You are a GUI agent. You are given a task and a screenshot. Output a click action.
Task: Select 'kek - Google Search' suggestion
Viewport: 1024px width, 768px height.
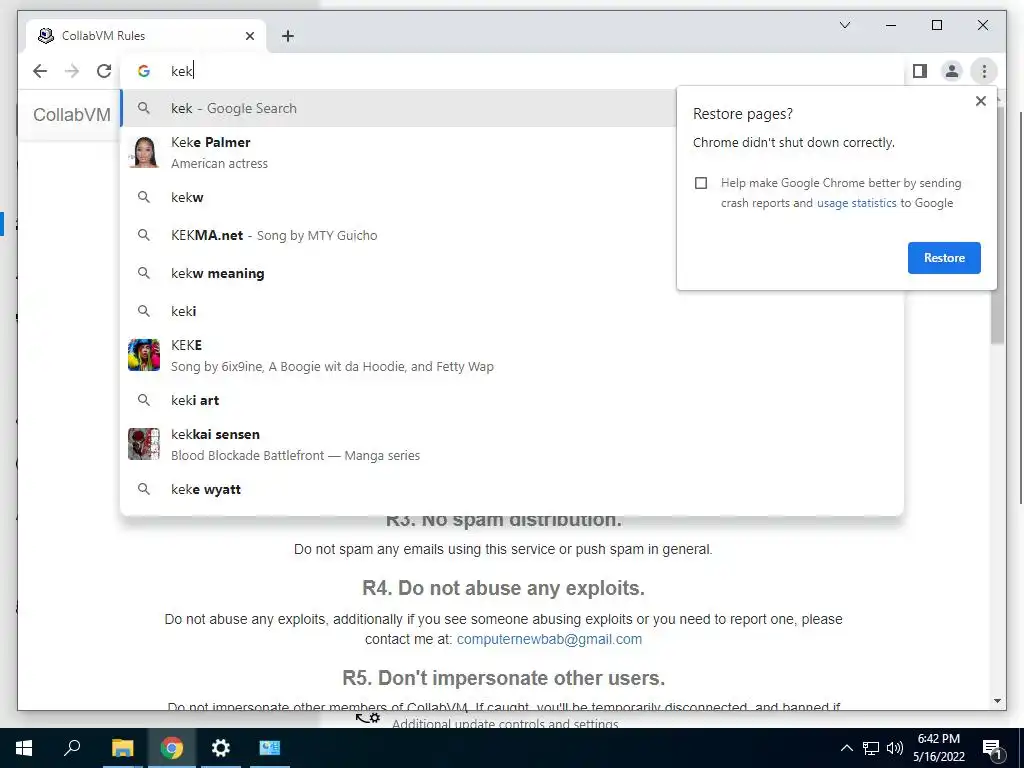pyautogui.click(x=398, y=108)
